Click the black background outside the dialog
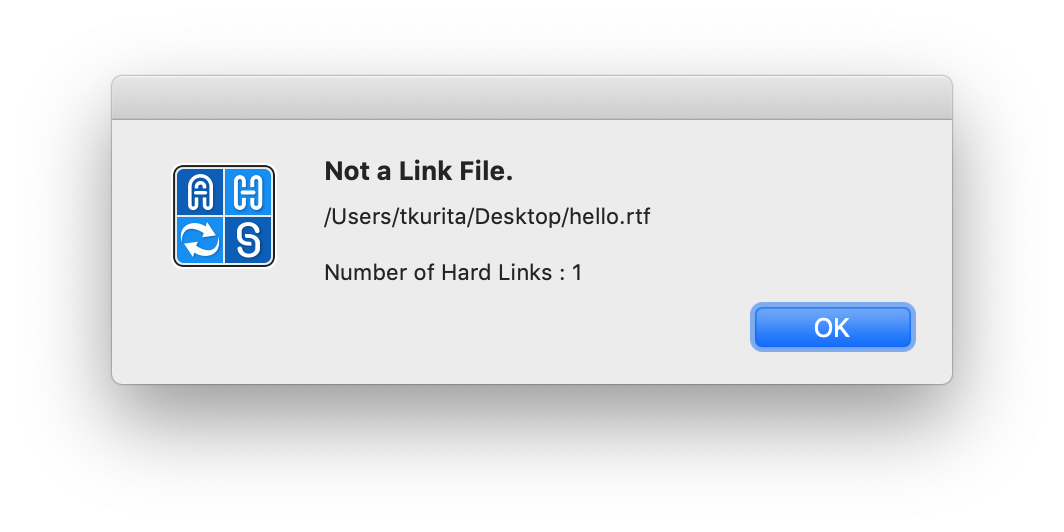 tap(531, 460)
